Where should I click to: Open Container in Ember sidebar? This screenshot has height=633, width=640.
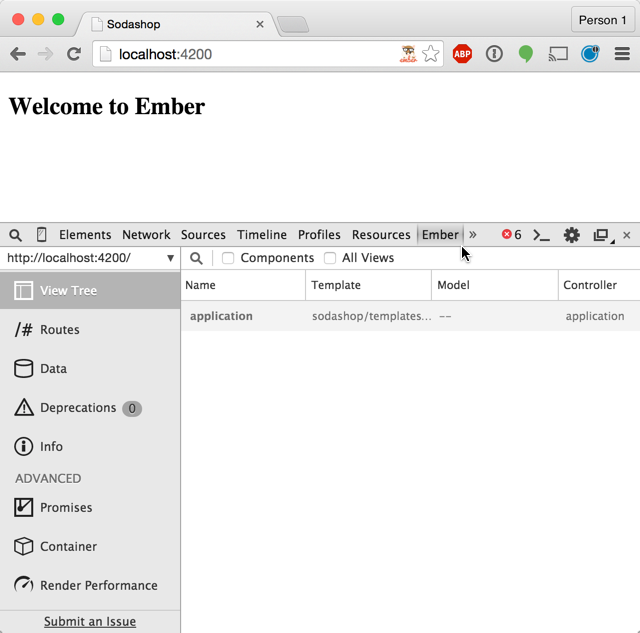click(x=90, y=546)
